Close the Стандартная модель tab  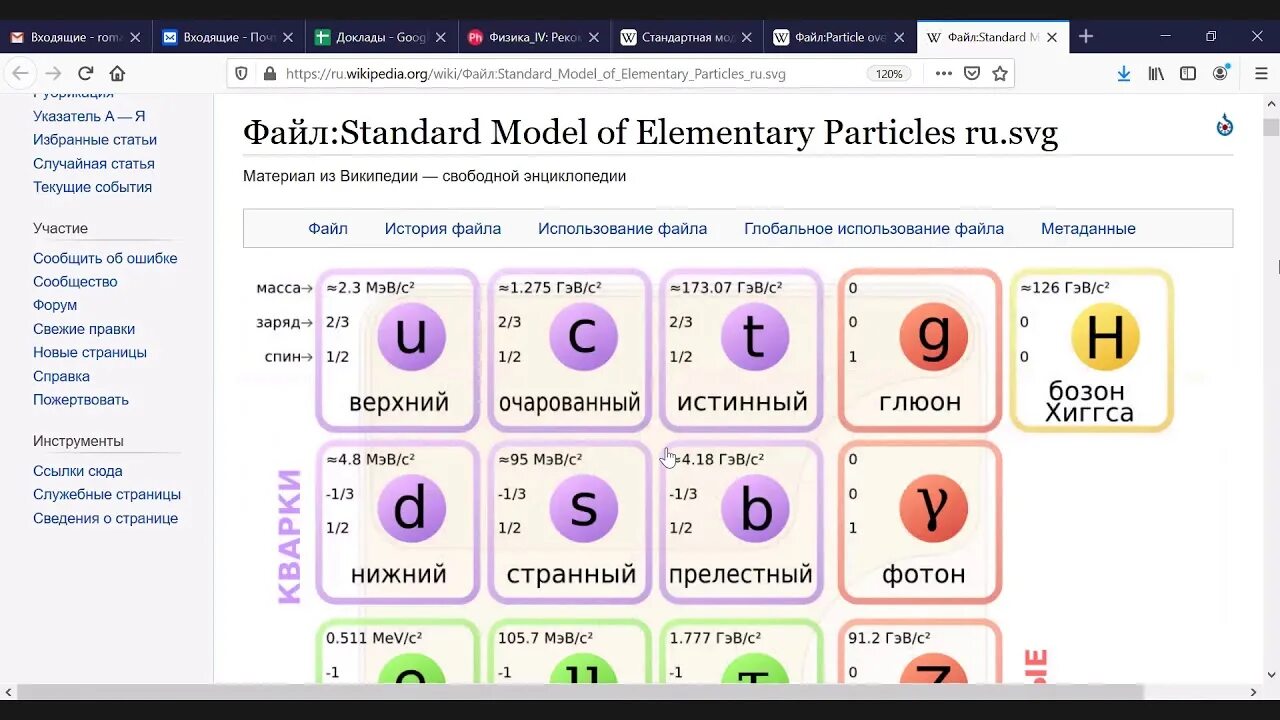746,37
